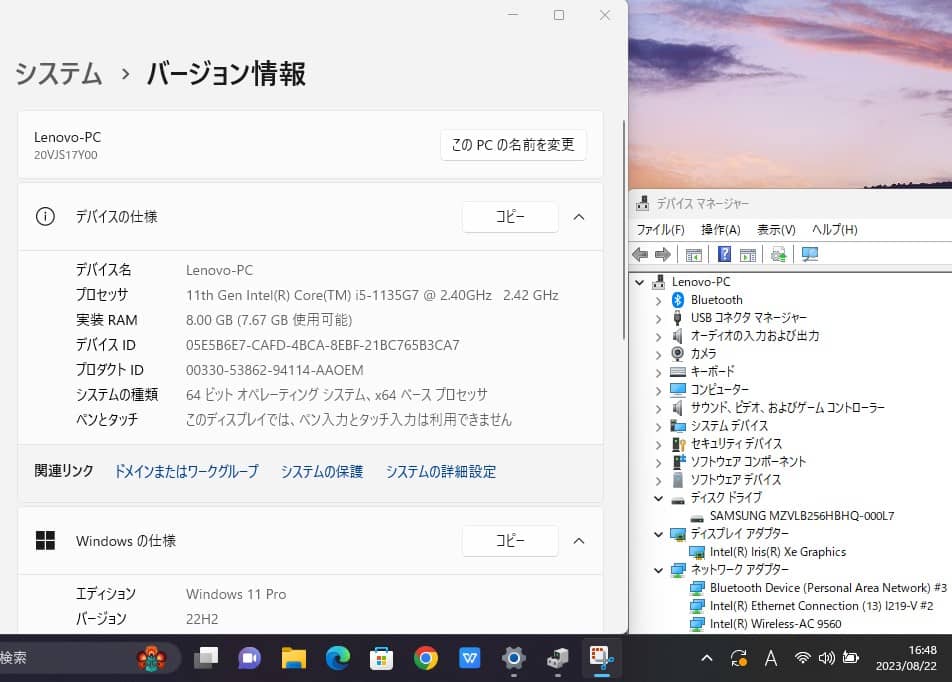Launch Google Chrome from the taskbar

426,658
